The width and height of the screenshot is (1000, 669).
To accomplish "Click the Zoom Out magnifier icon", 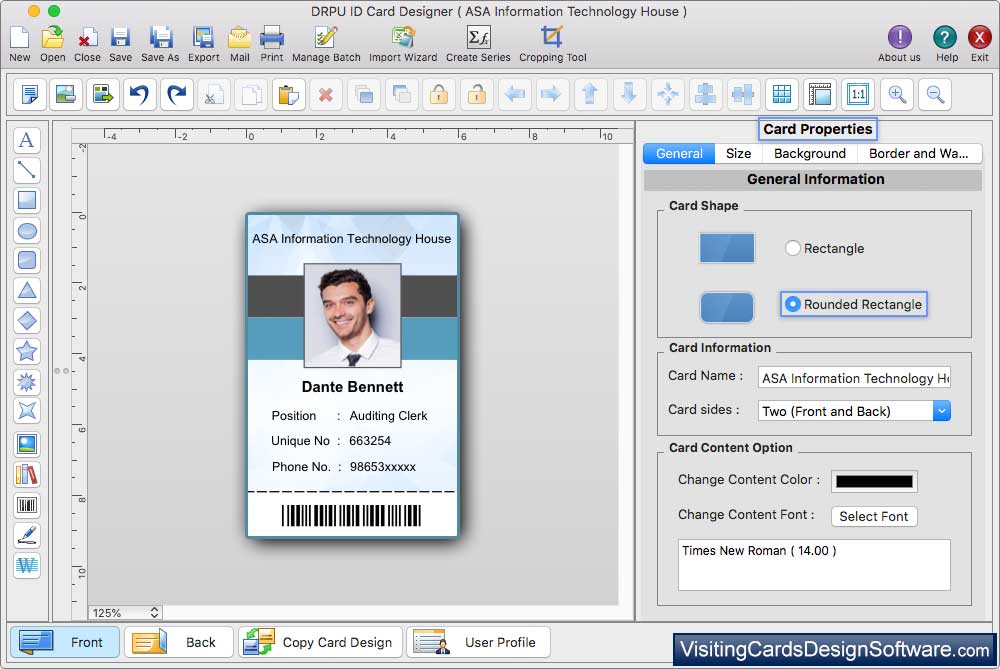I will pyautogui.click(x=935, y=94).
